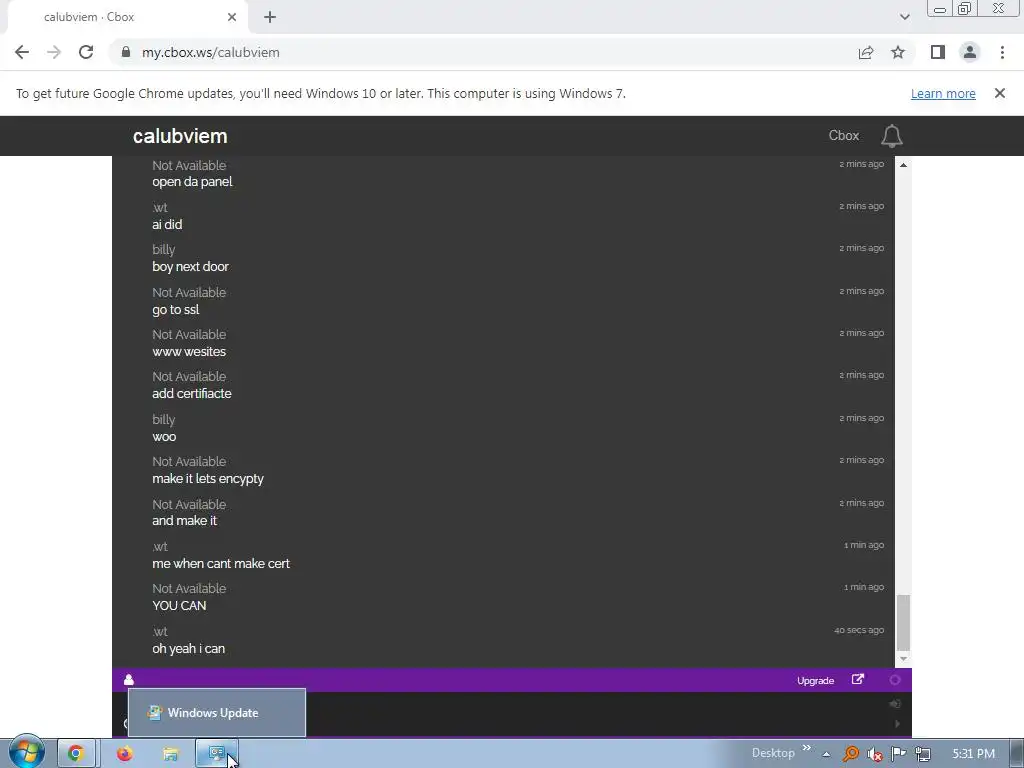Open Chrome three-dot menu

point(1002,52)
